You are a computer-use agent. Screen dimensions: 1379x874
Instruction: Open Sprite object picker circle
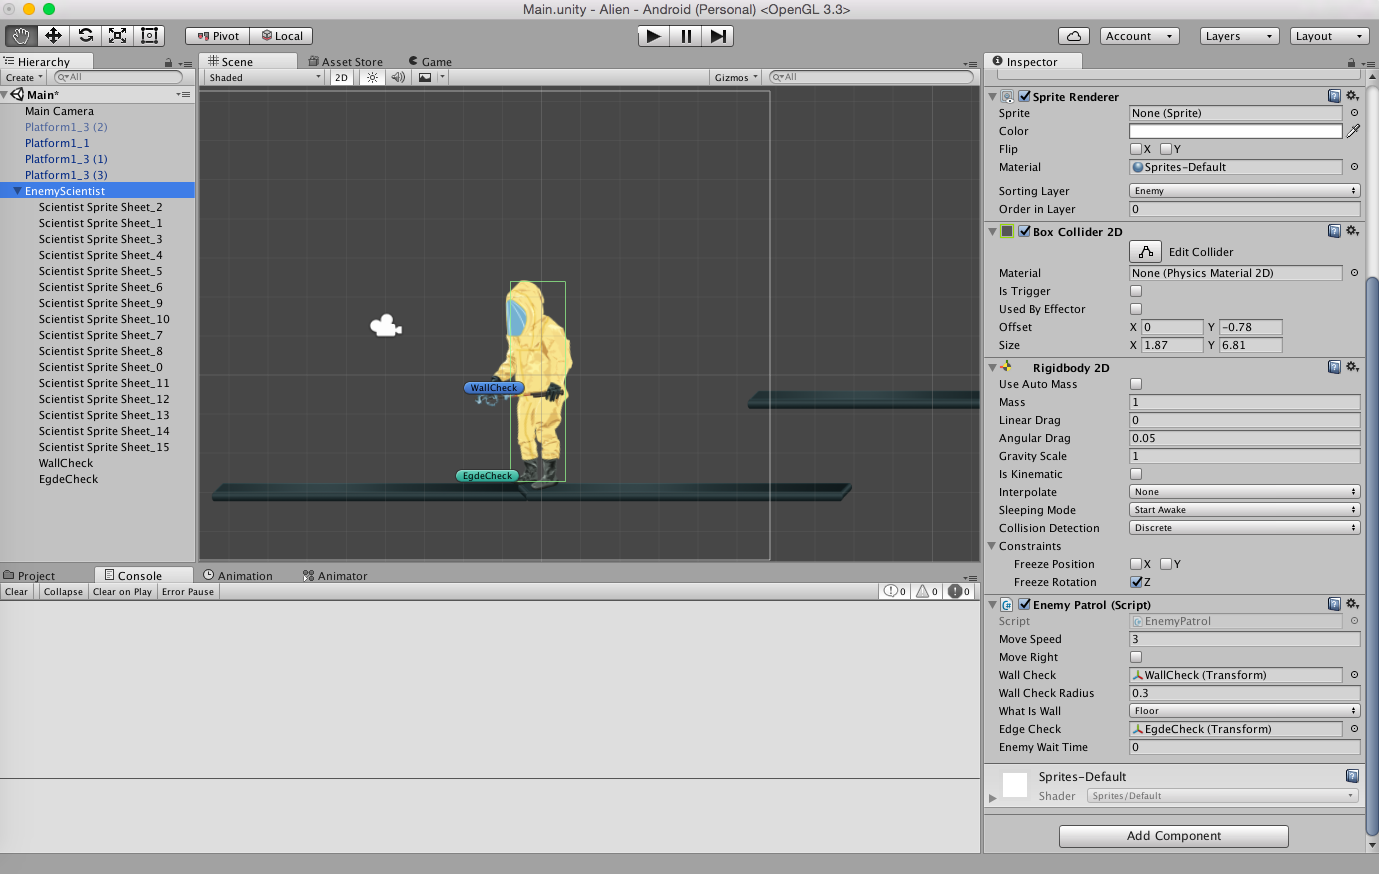(1354, 113)
